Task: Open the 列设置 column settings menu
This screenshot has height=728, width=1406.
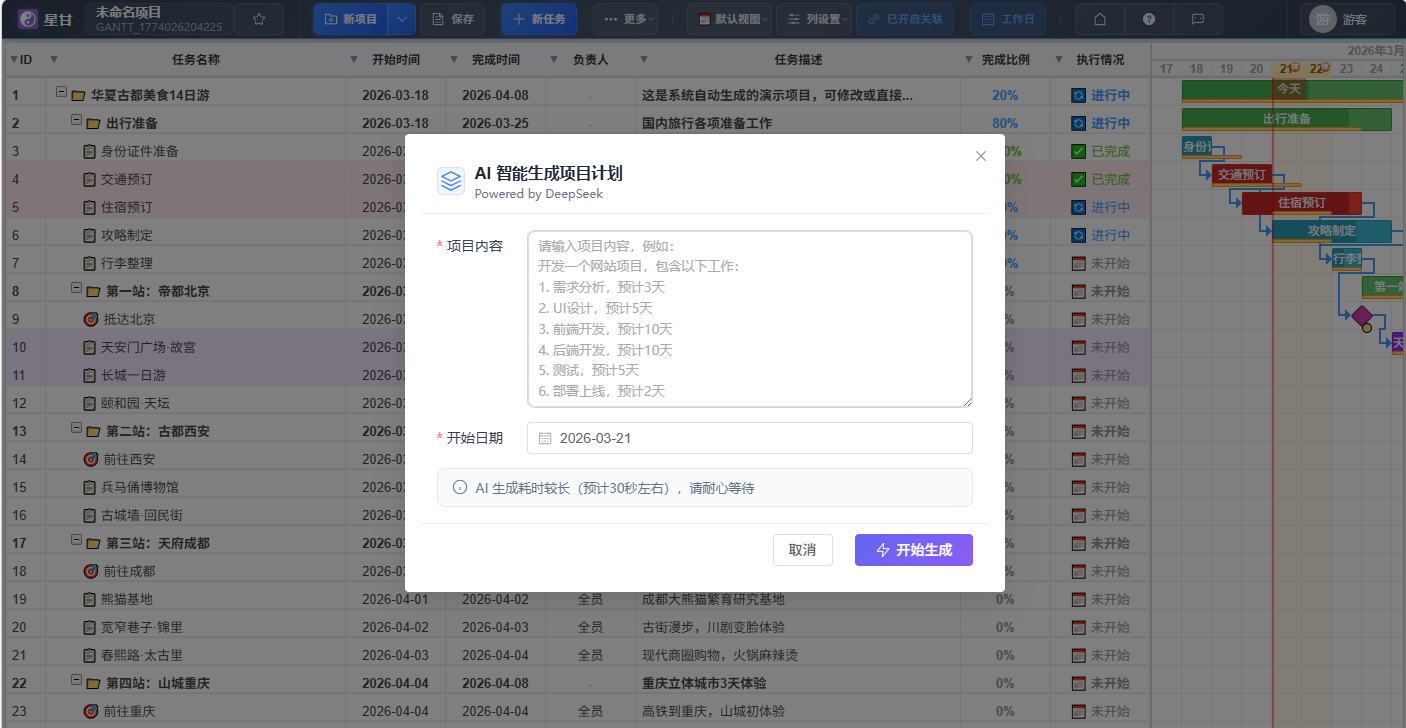Action: coord(815,18)
